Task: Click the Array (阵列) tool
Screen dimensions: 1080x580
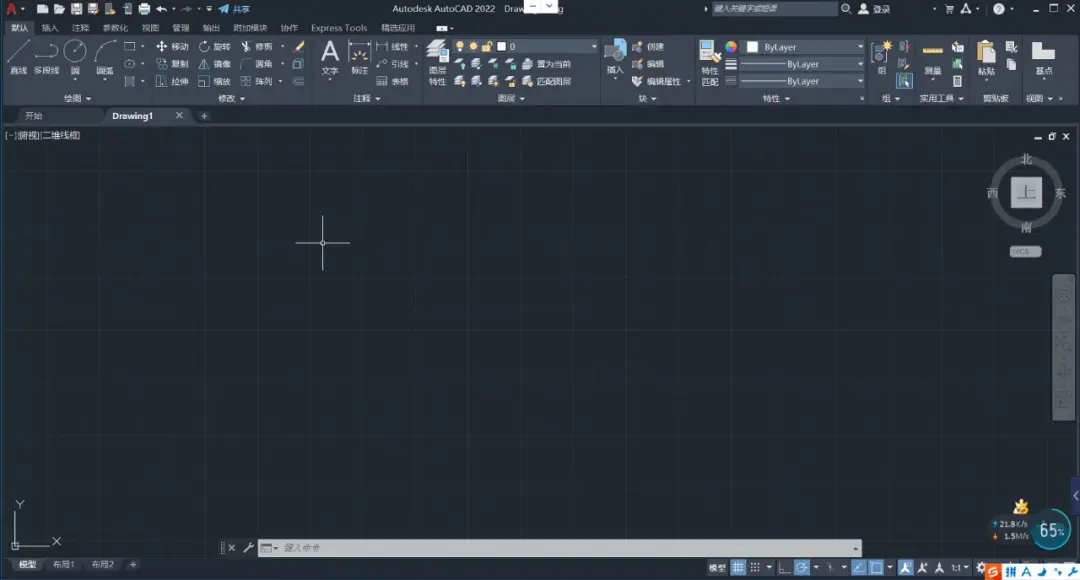Action: tap(257, 81)
